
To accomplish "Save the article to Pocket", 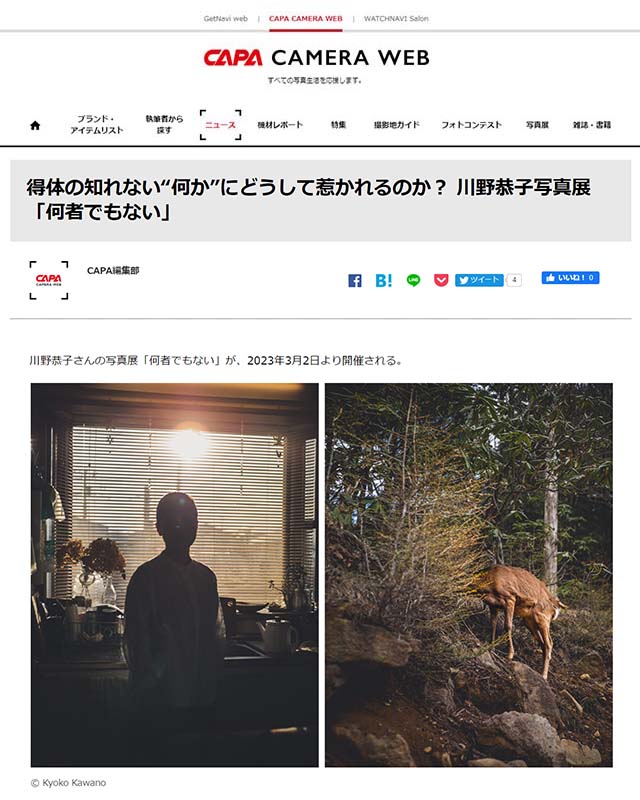I will (x=441, y=280).
